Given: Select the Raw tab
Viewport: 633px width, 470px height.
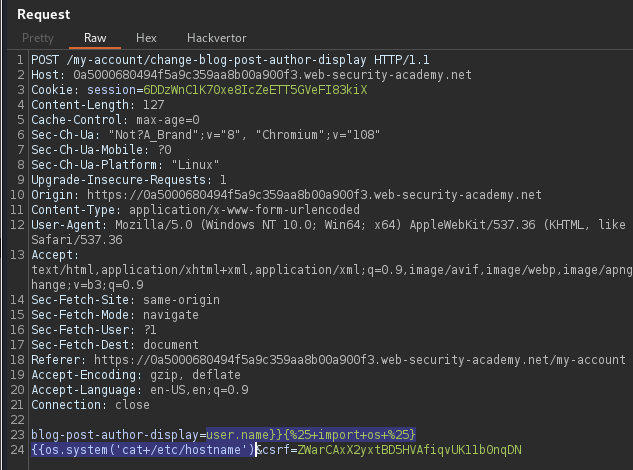Looking at the screenshot, I should (x=95, y=38).
